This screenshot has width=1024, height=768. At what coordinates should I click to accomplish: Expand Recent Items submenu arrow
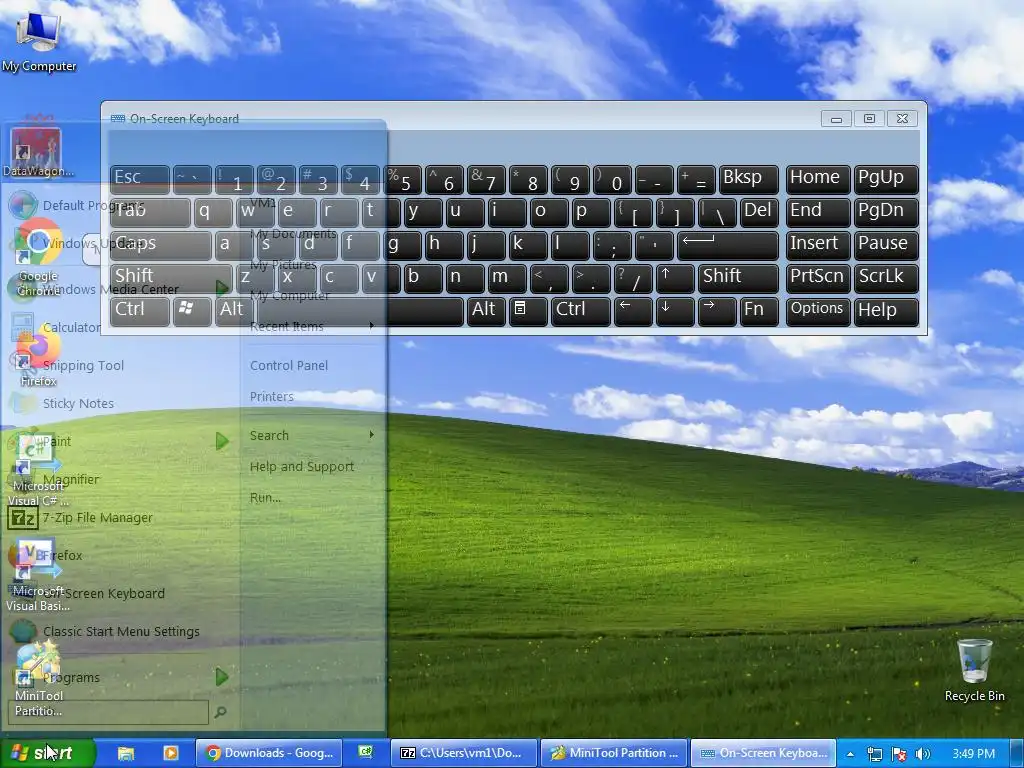[x=372, y=325]
